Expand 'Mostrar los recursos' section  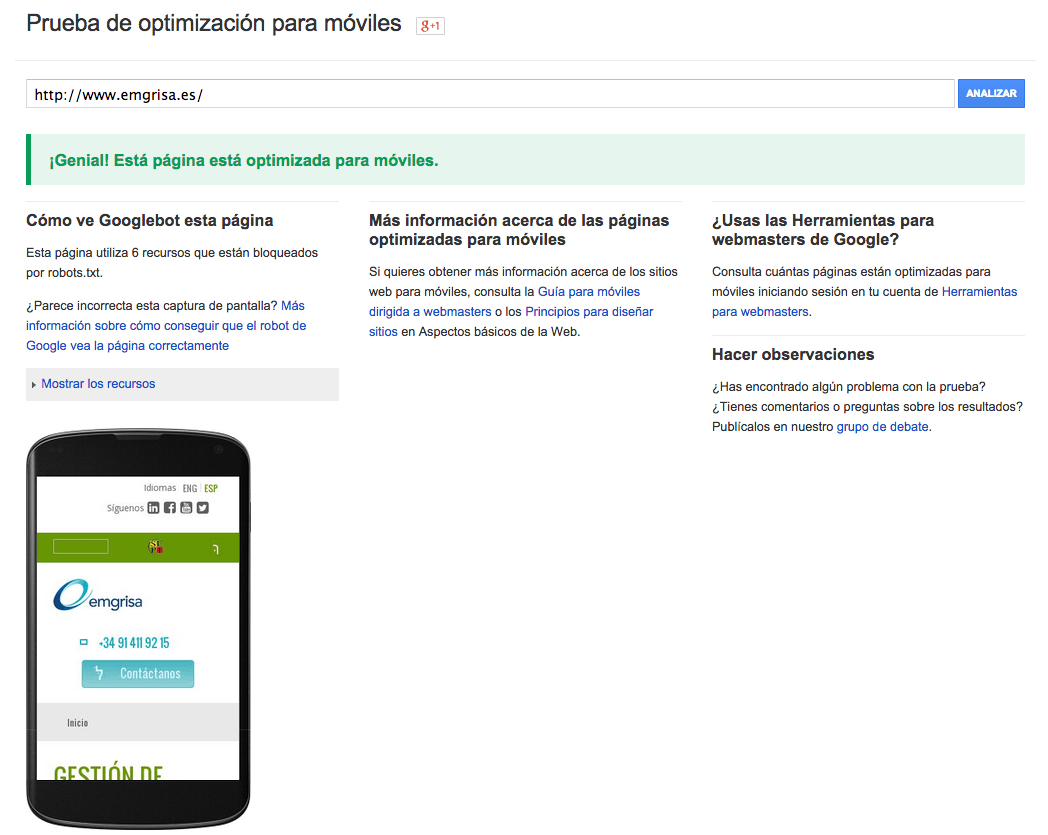pyautogui.click(x=98, y=384)
